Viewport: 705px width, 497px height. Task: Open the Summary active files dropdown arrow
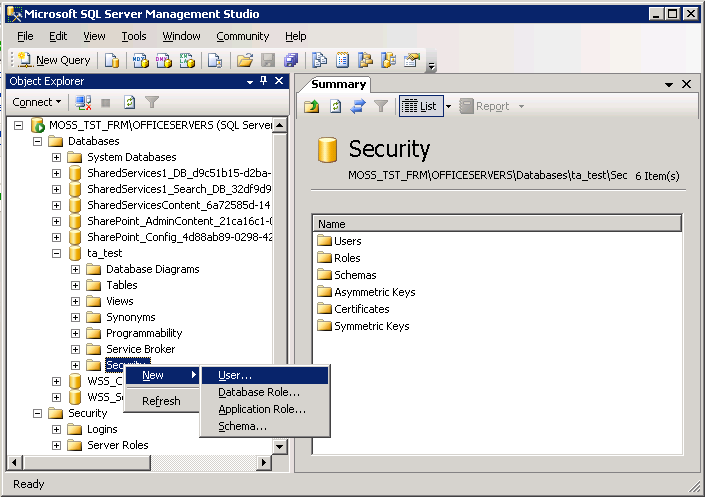coord(669,85)
